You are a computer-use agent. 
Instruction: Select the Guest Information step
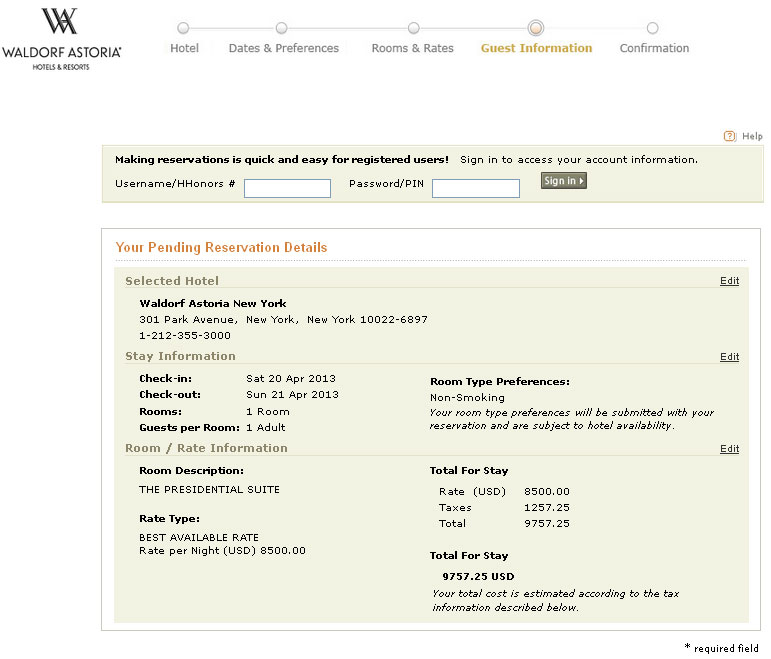pyautogui.click(x=536, y=48)
